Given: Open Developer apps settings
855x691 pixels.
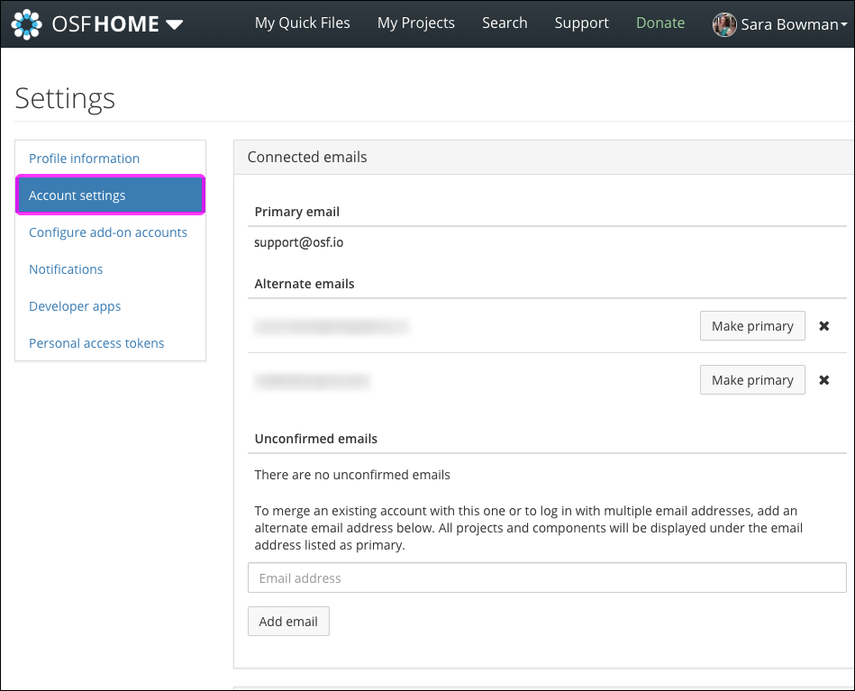Looking at the screenshot, I should pos(75,307).
